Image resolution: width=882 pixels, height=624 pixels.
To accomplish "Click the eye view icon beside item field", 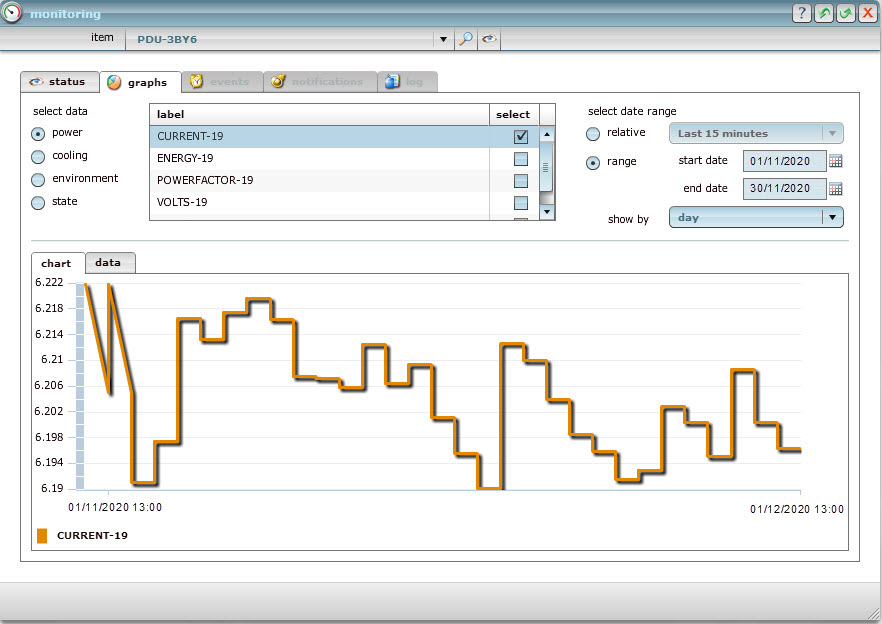I will tap(489, 39).
